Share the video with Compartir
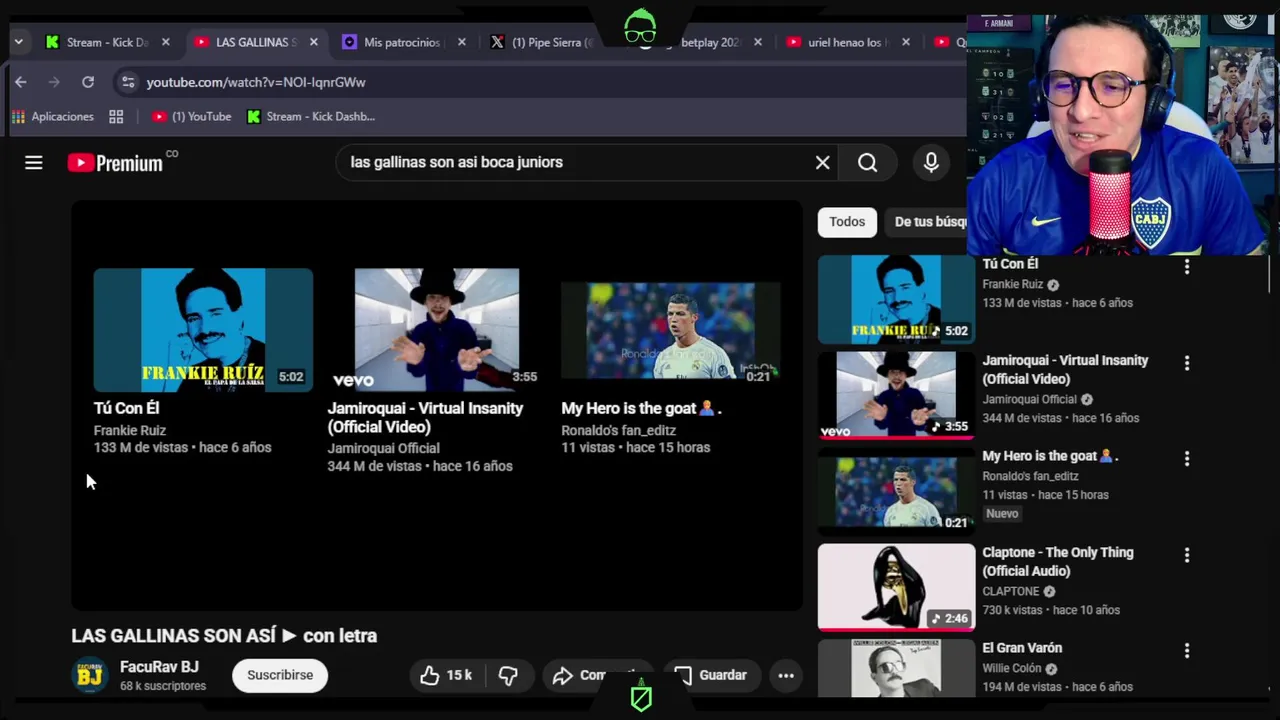This screenshot has height=720, width=1280. click(x=596, y=676)
